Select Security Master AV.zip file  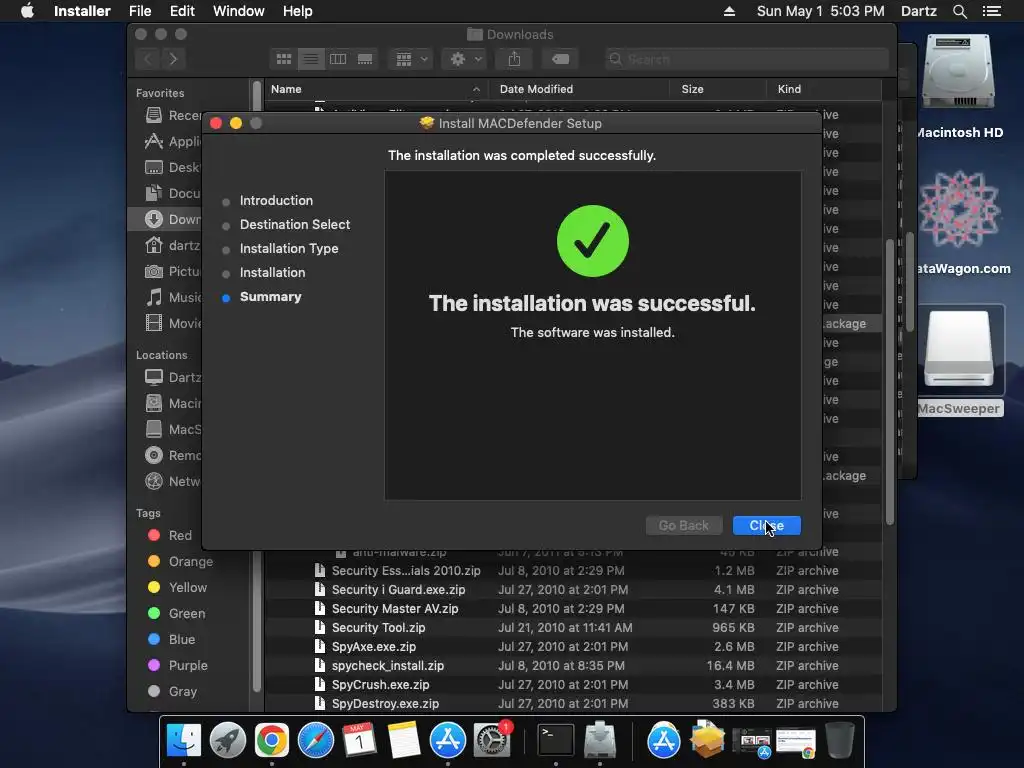click(573, 609)
